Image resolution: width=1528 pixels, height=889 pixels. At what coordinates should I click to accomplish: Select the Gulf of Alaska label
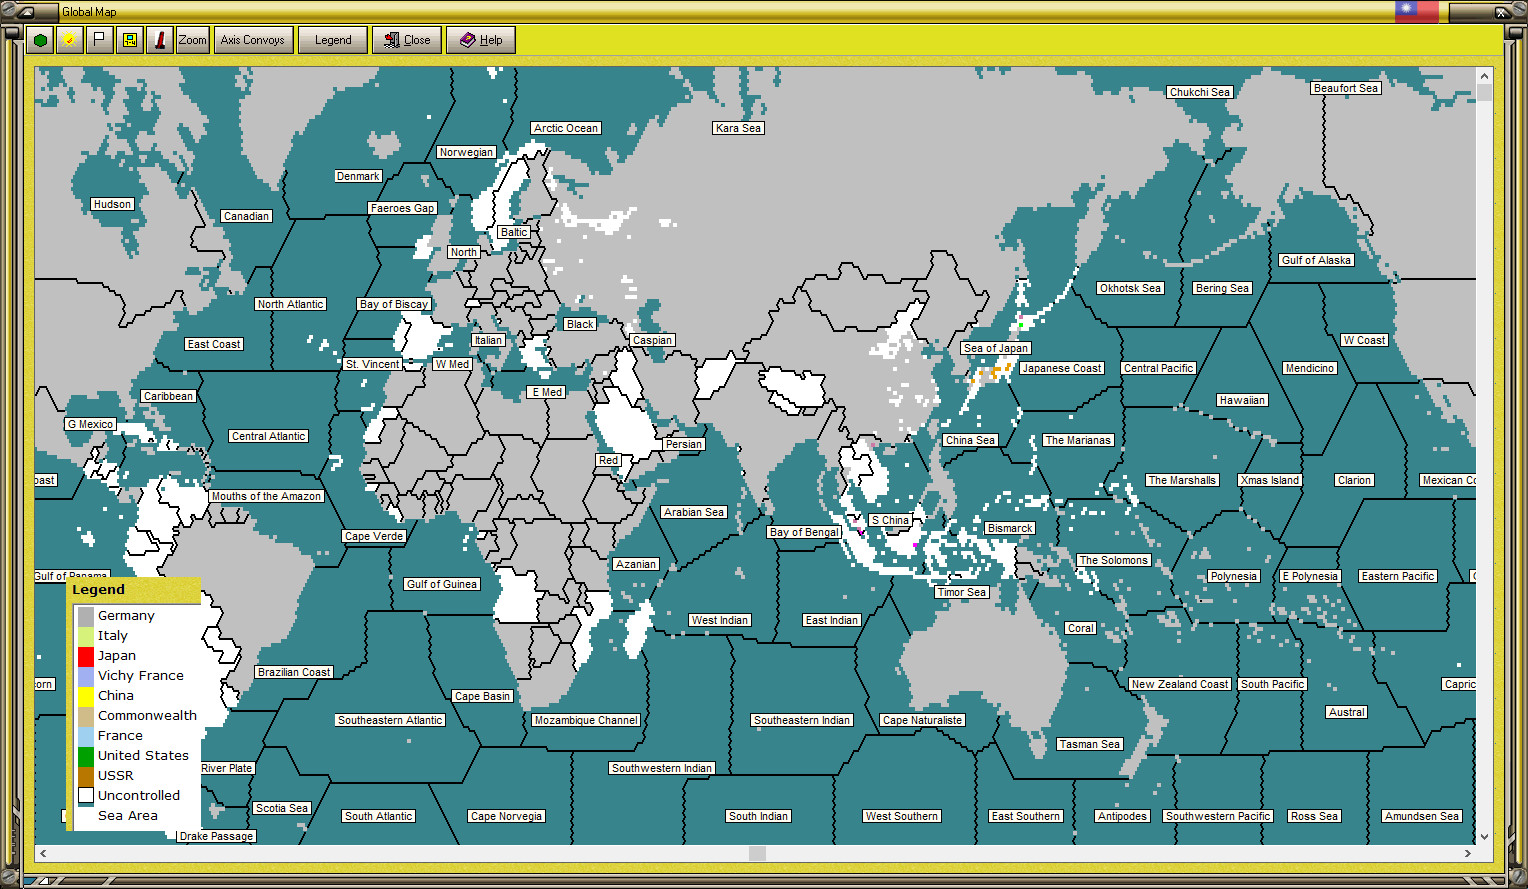click(1317, 260)
